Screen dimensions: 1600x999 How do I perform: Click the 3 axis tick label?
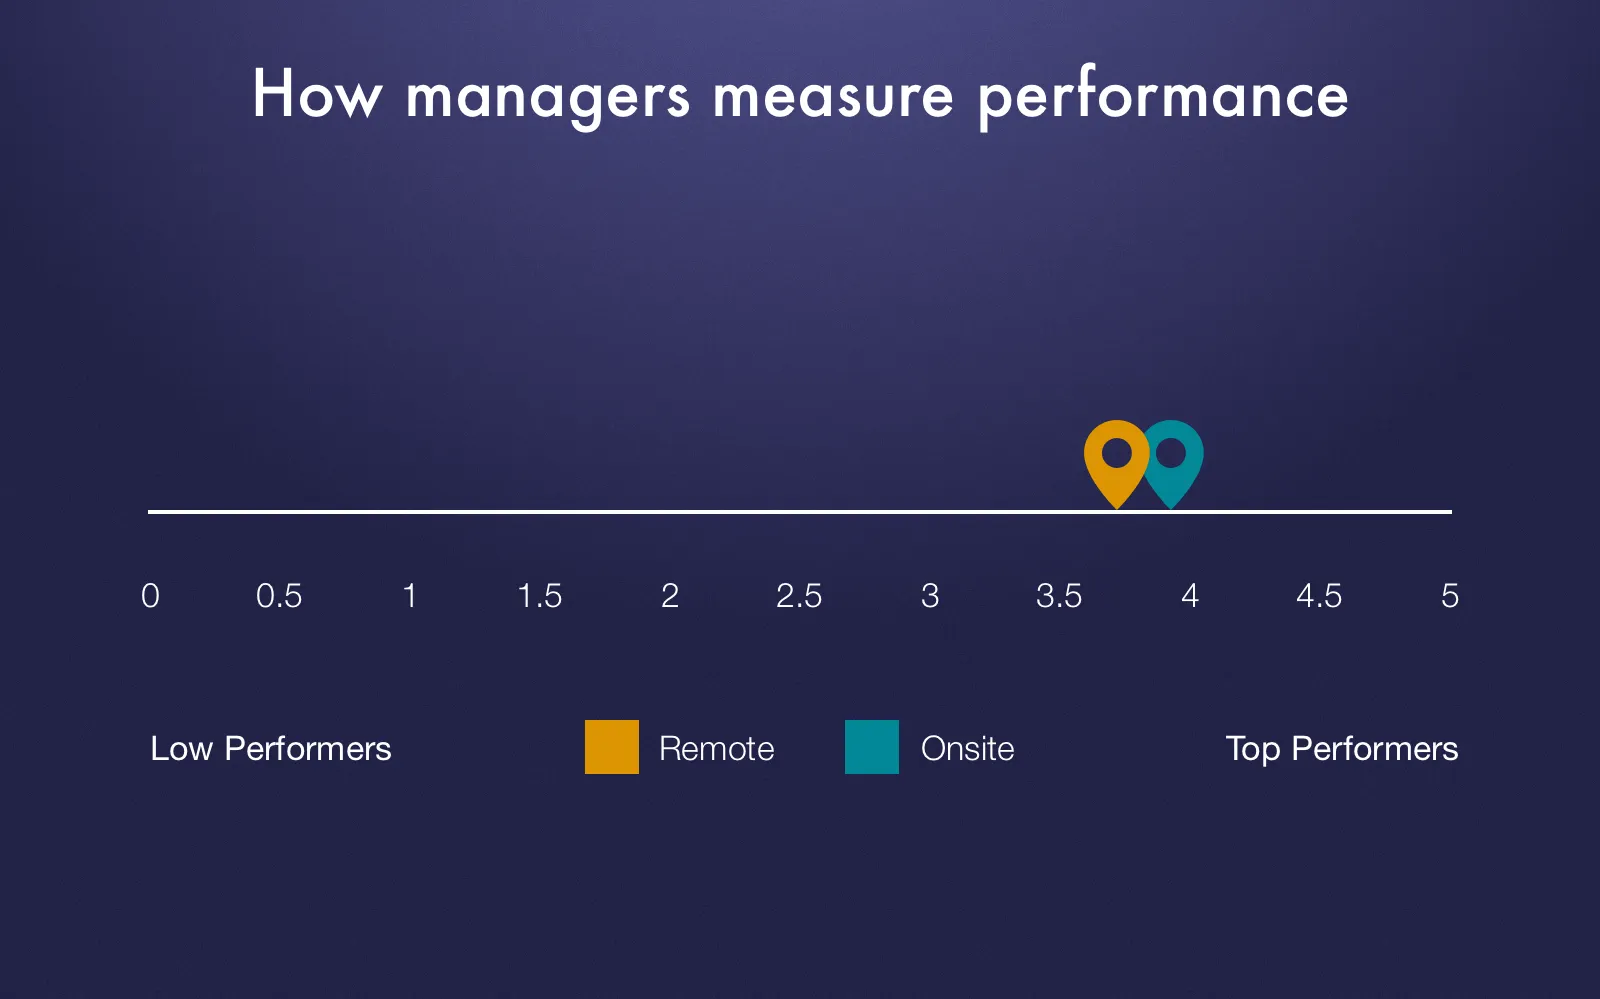click(x=930, y=596)
